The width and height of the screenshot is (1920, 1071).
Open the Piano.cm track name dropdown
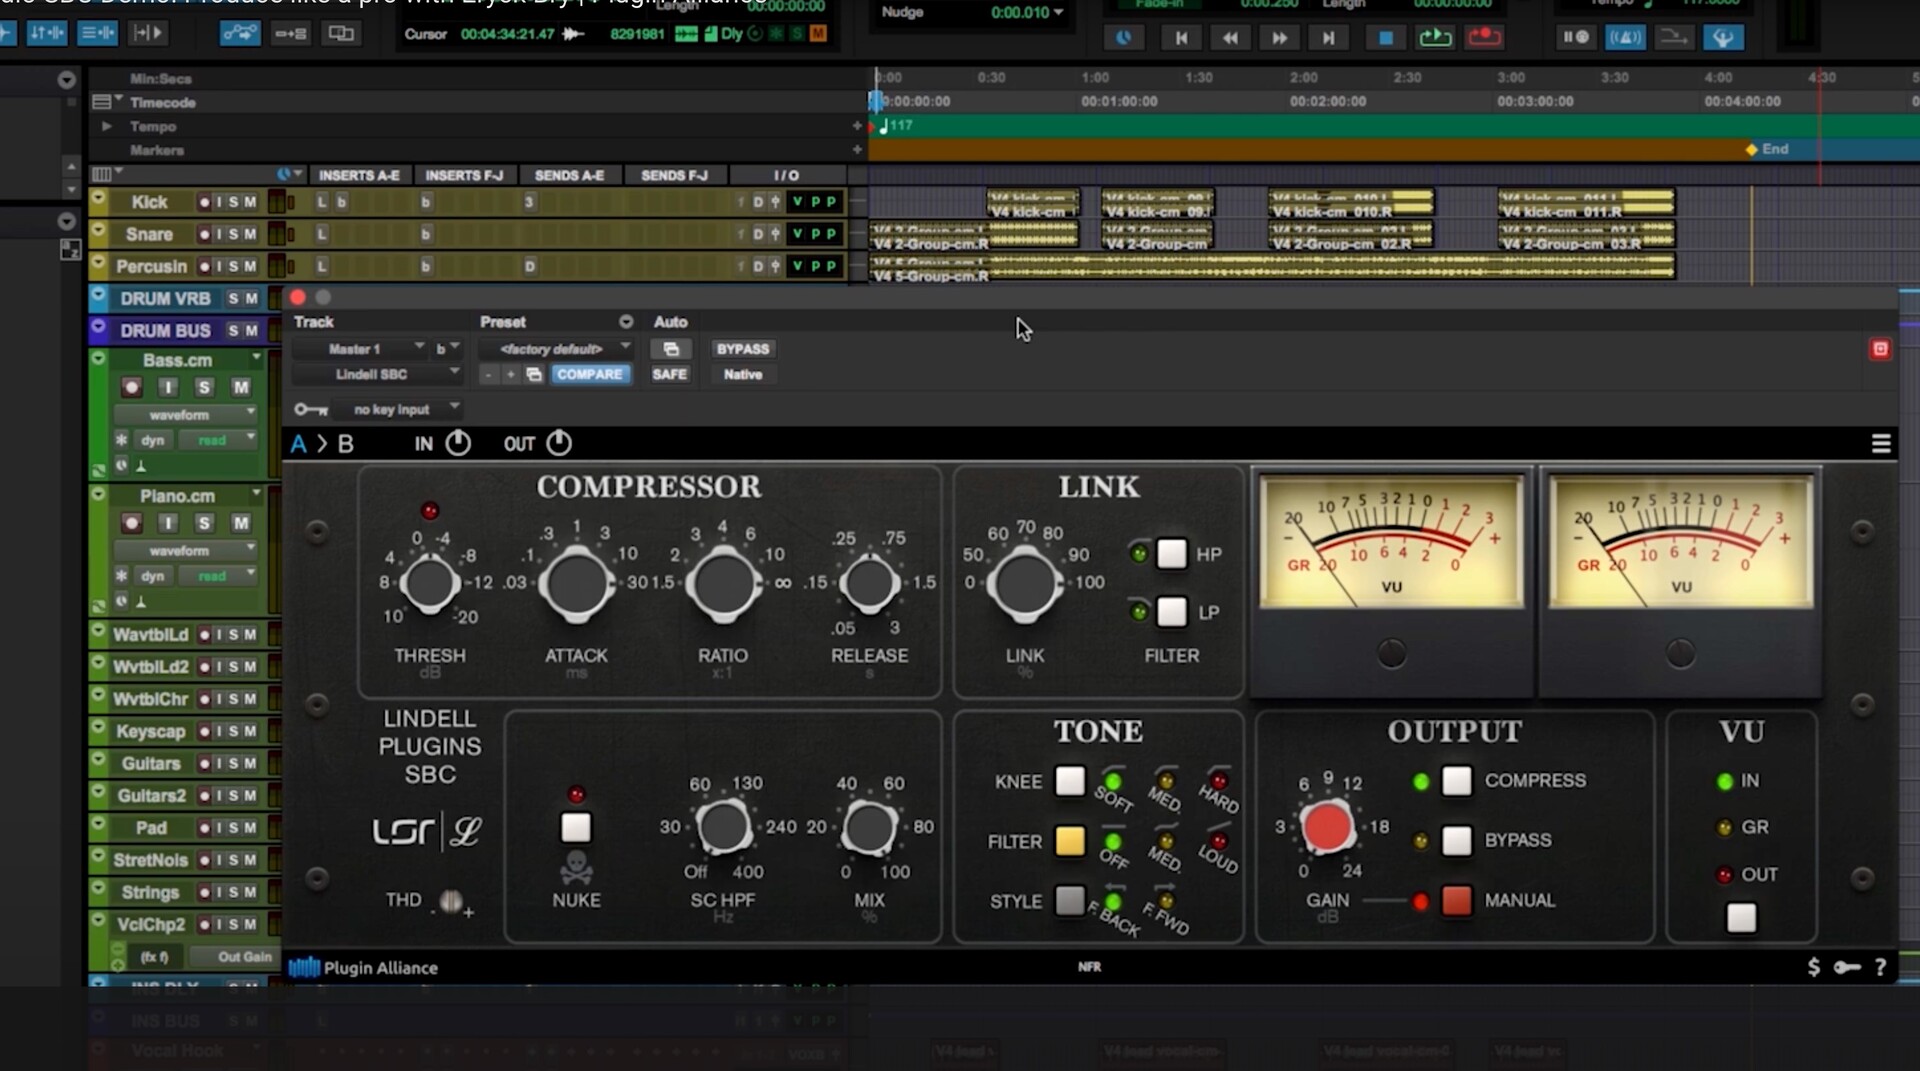coord(256,494)
